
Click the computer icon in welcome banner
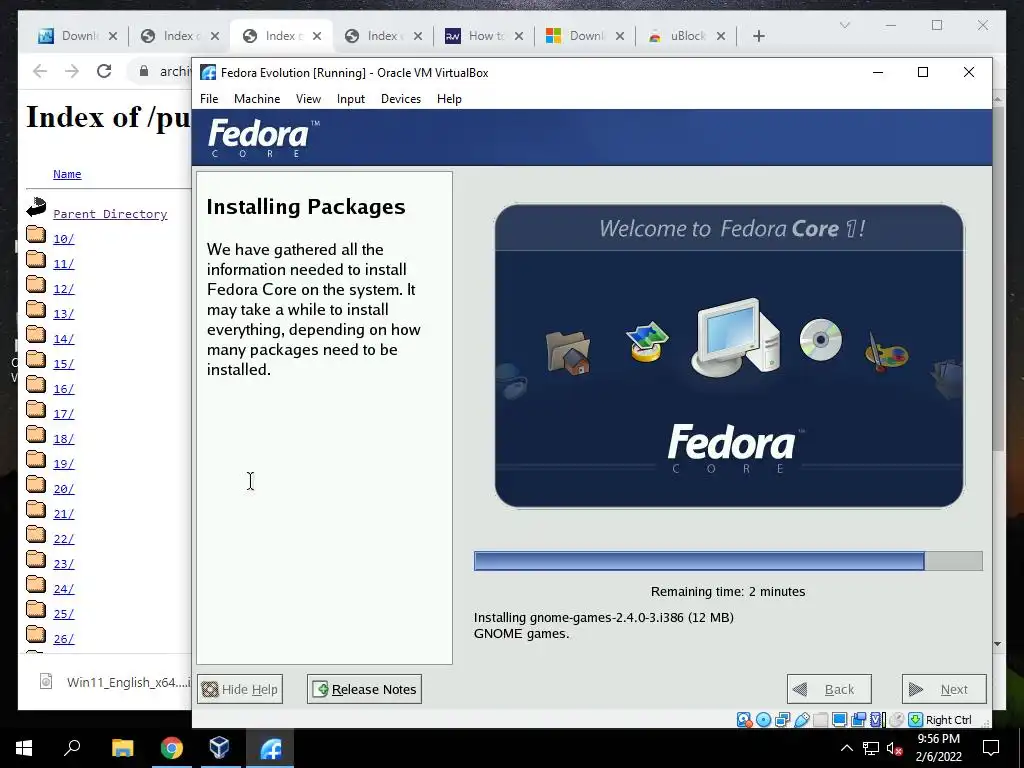pos(736,338)
